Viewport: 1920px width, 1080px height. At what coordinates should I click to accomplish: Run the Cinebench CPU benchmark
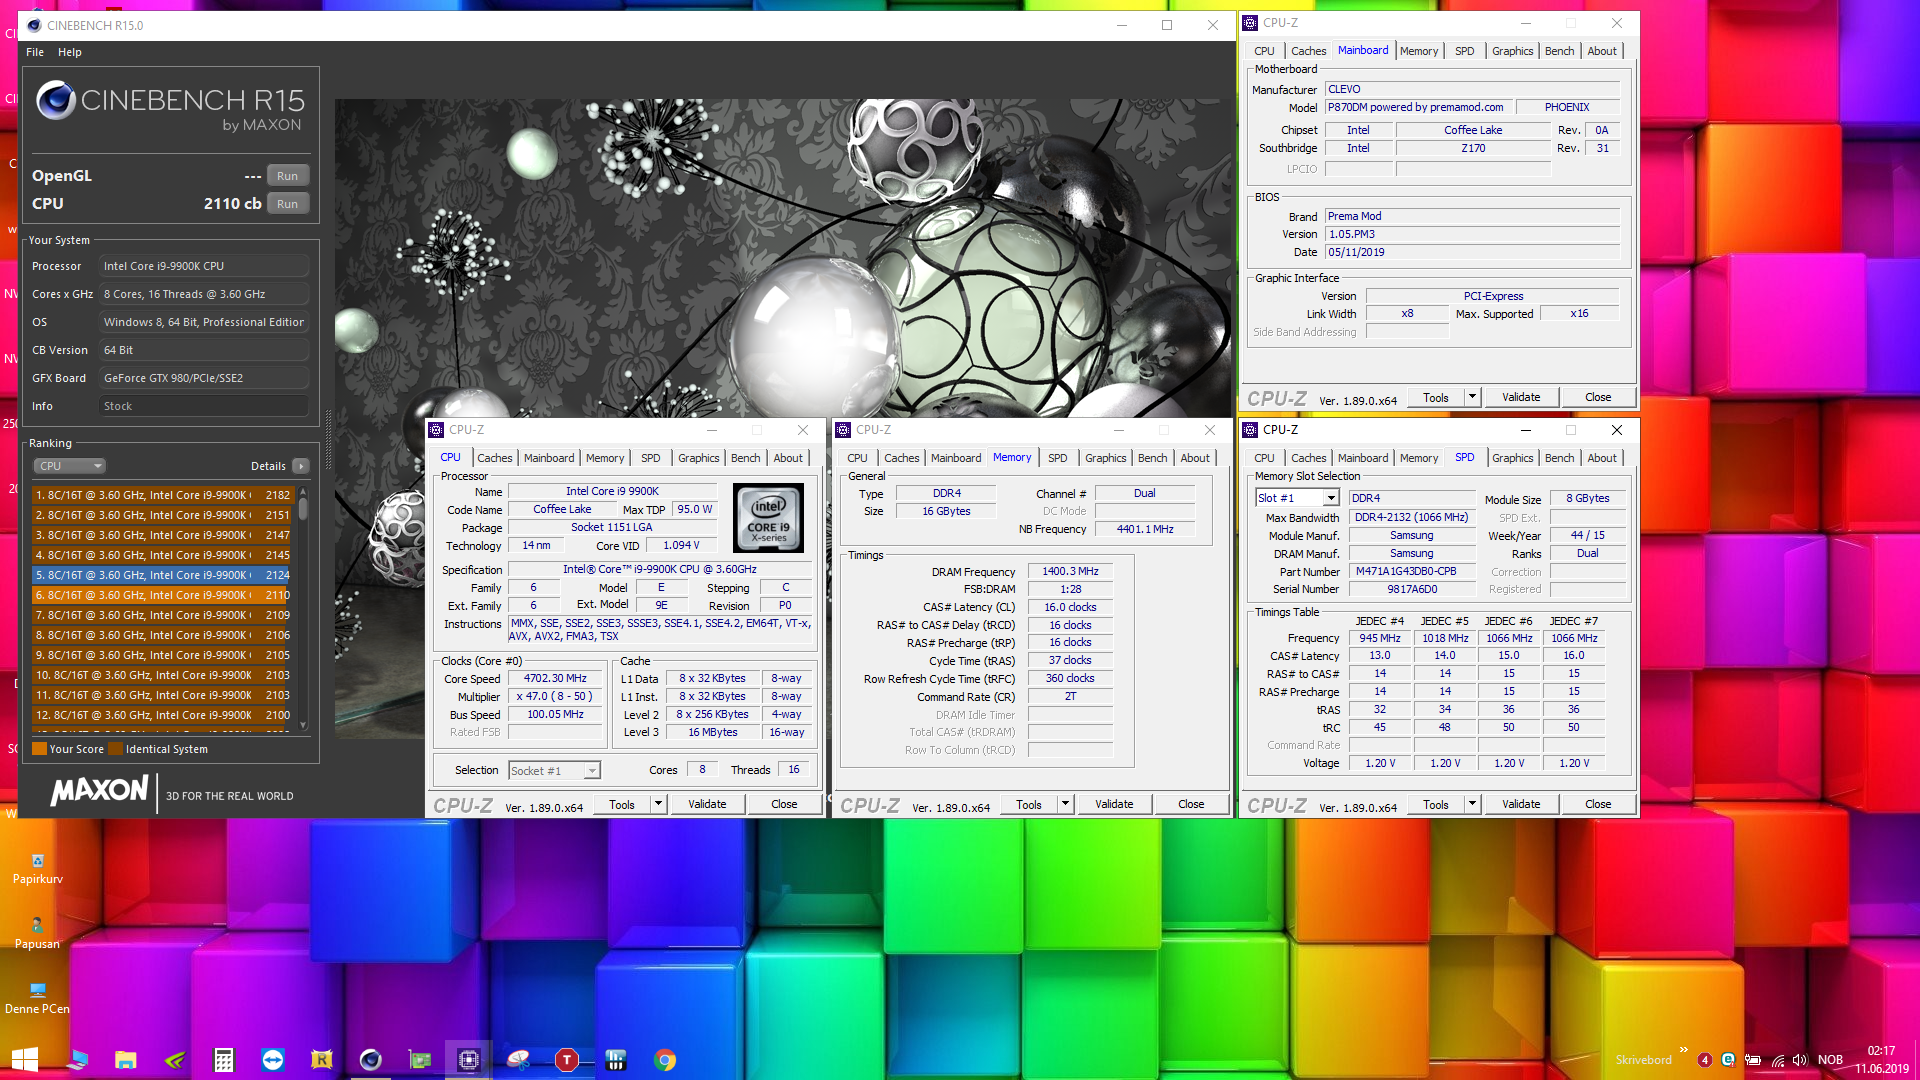[x=287, y=203]
